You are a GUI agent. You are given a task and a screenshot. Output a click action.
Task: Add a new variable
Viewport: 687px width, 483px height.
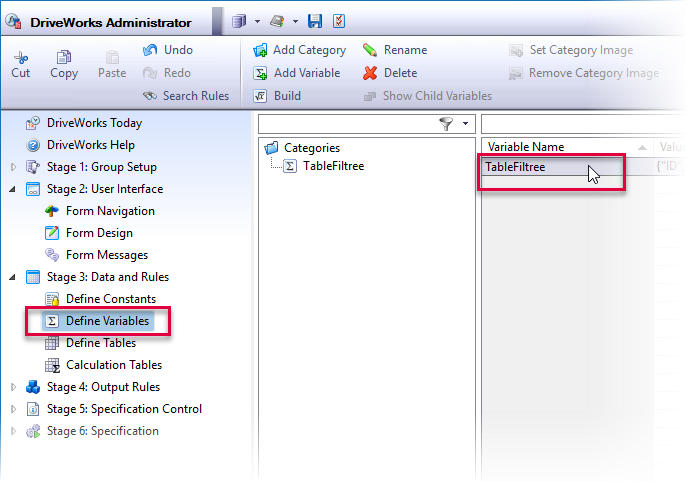297,73
